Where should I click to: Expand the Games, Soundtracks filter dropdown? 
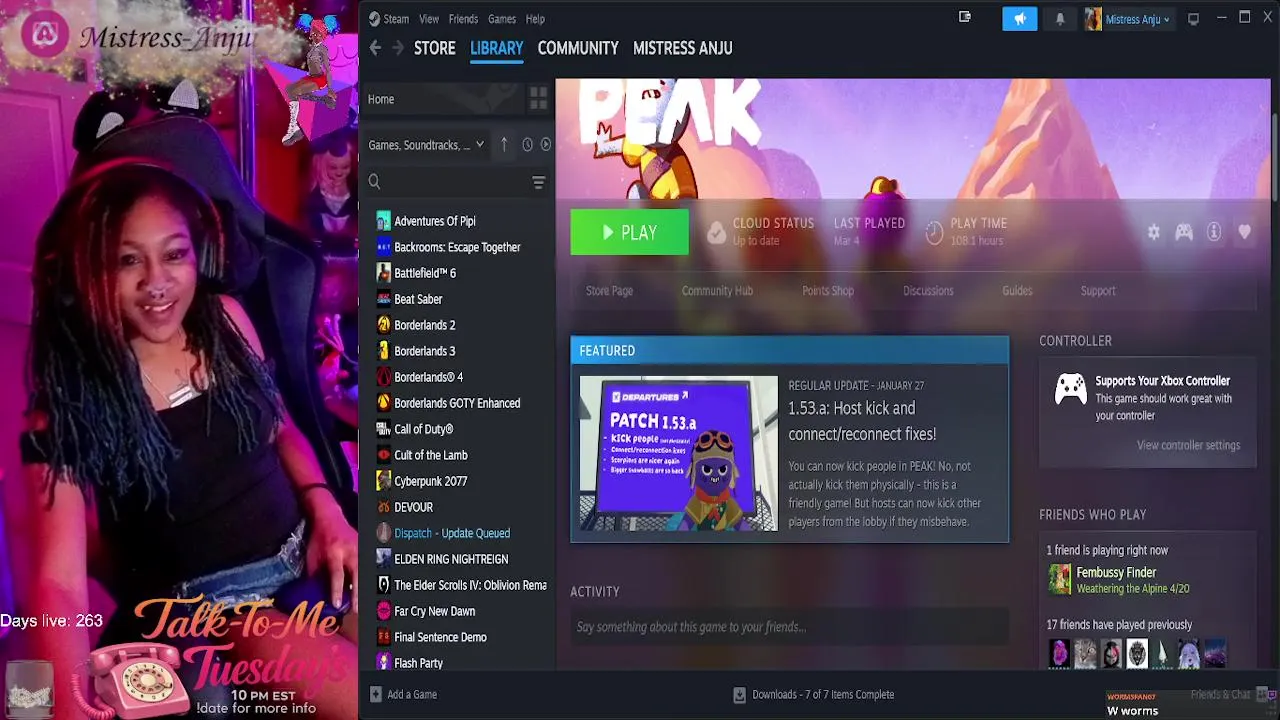[x=426, y=145]
